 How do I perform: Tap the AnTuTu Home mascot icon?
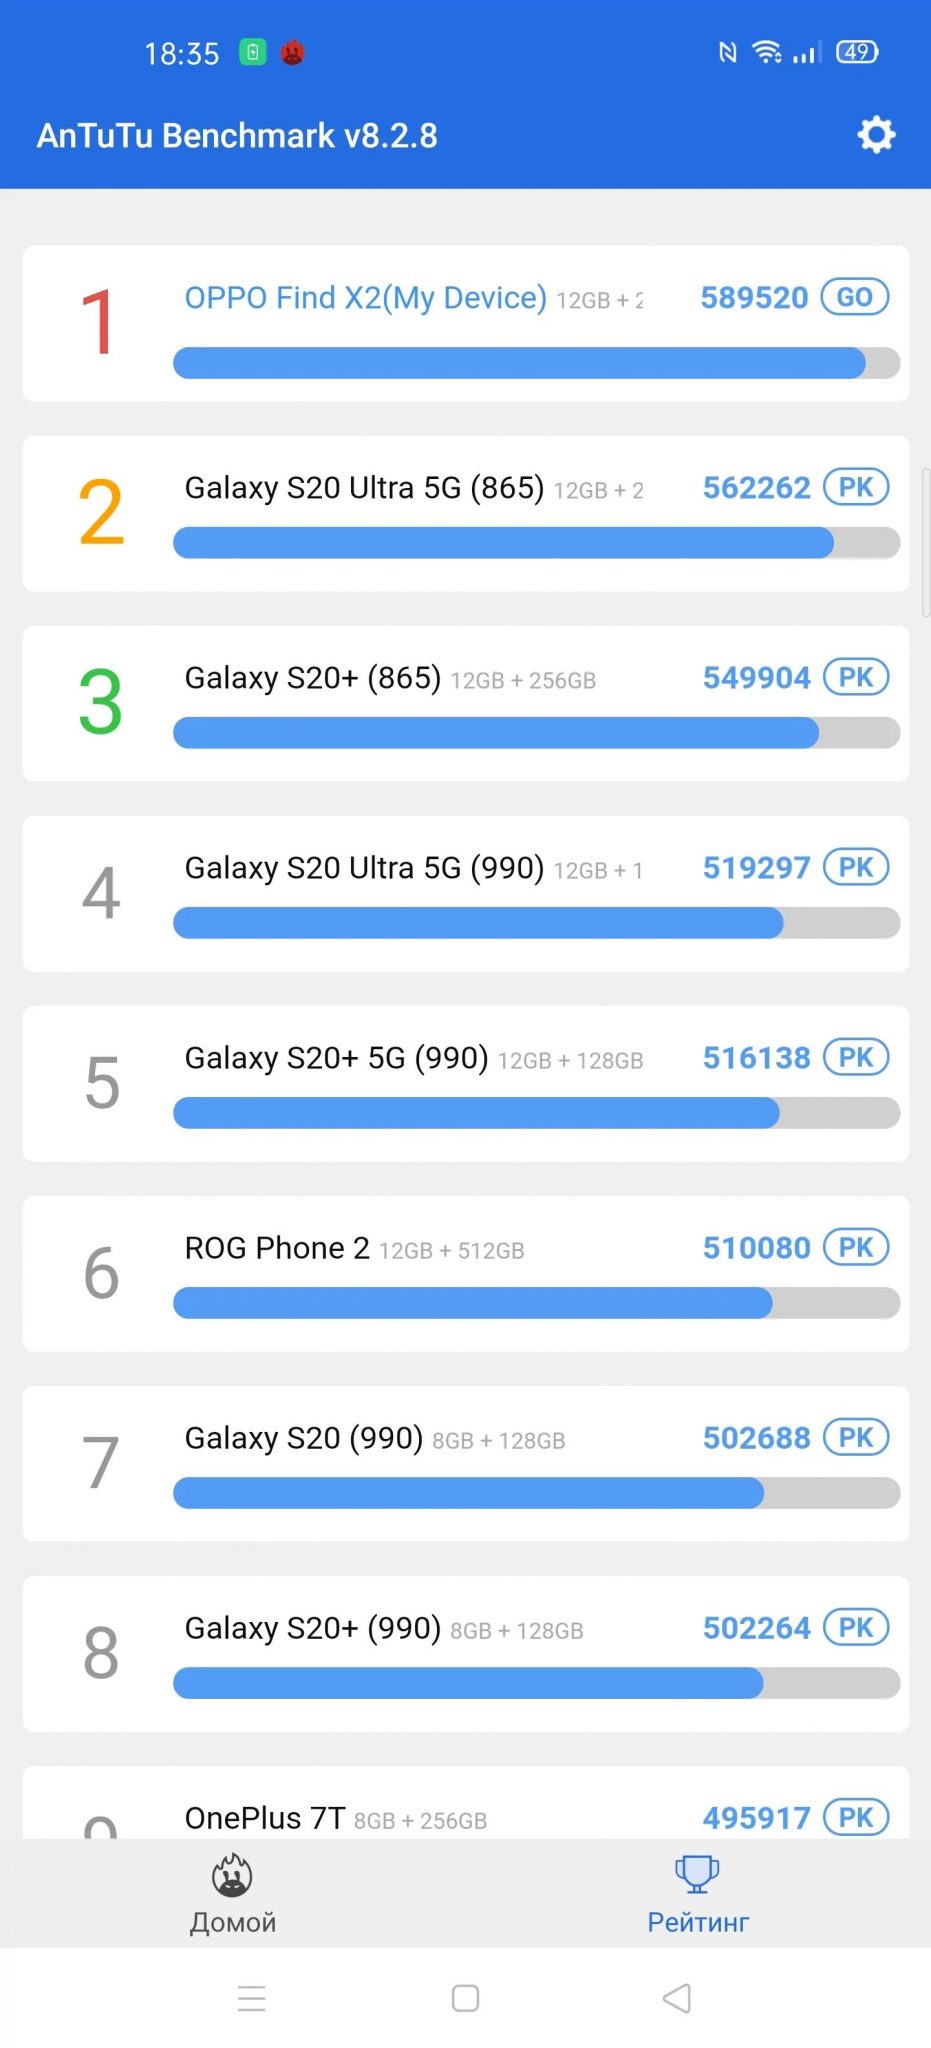click(x=232, y=1875)
